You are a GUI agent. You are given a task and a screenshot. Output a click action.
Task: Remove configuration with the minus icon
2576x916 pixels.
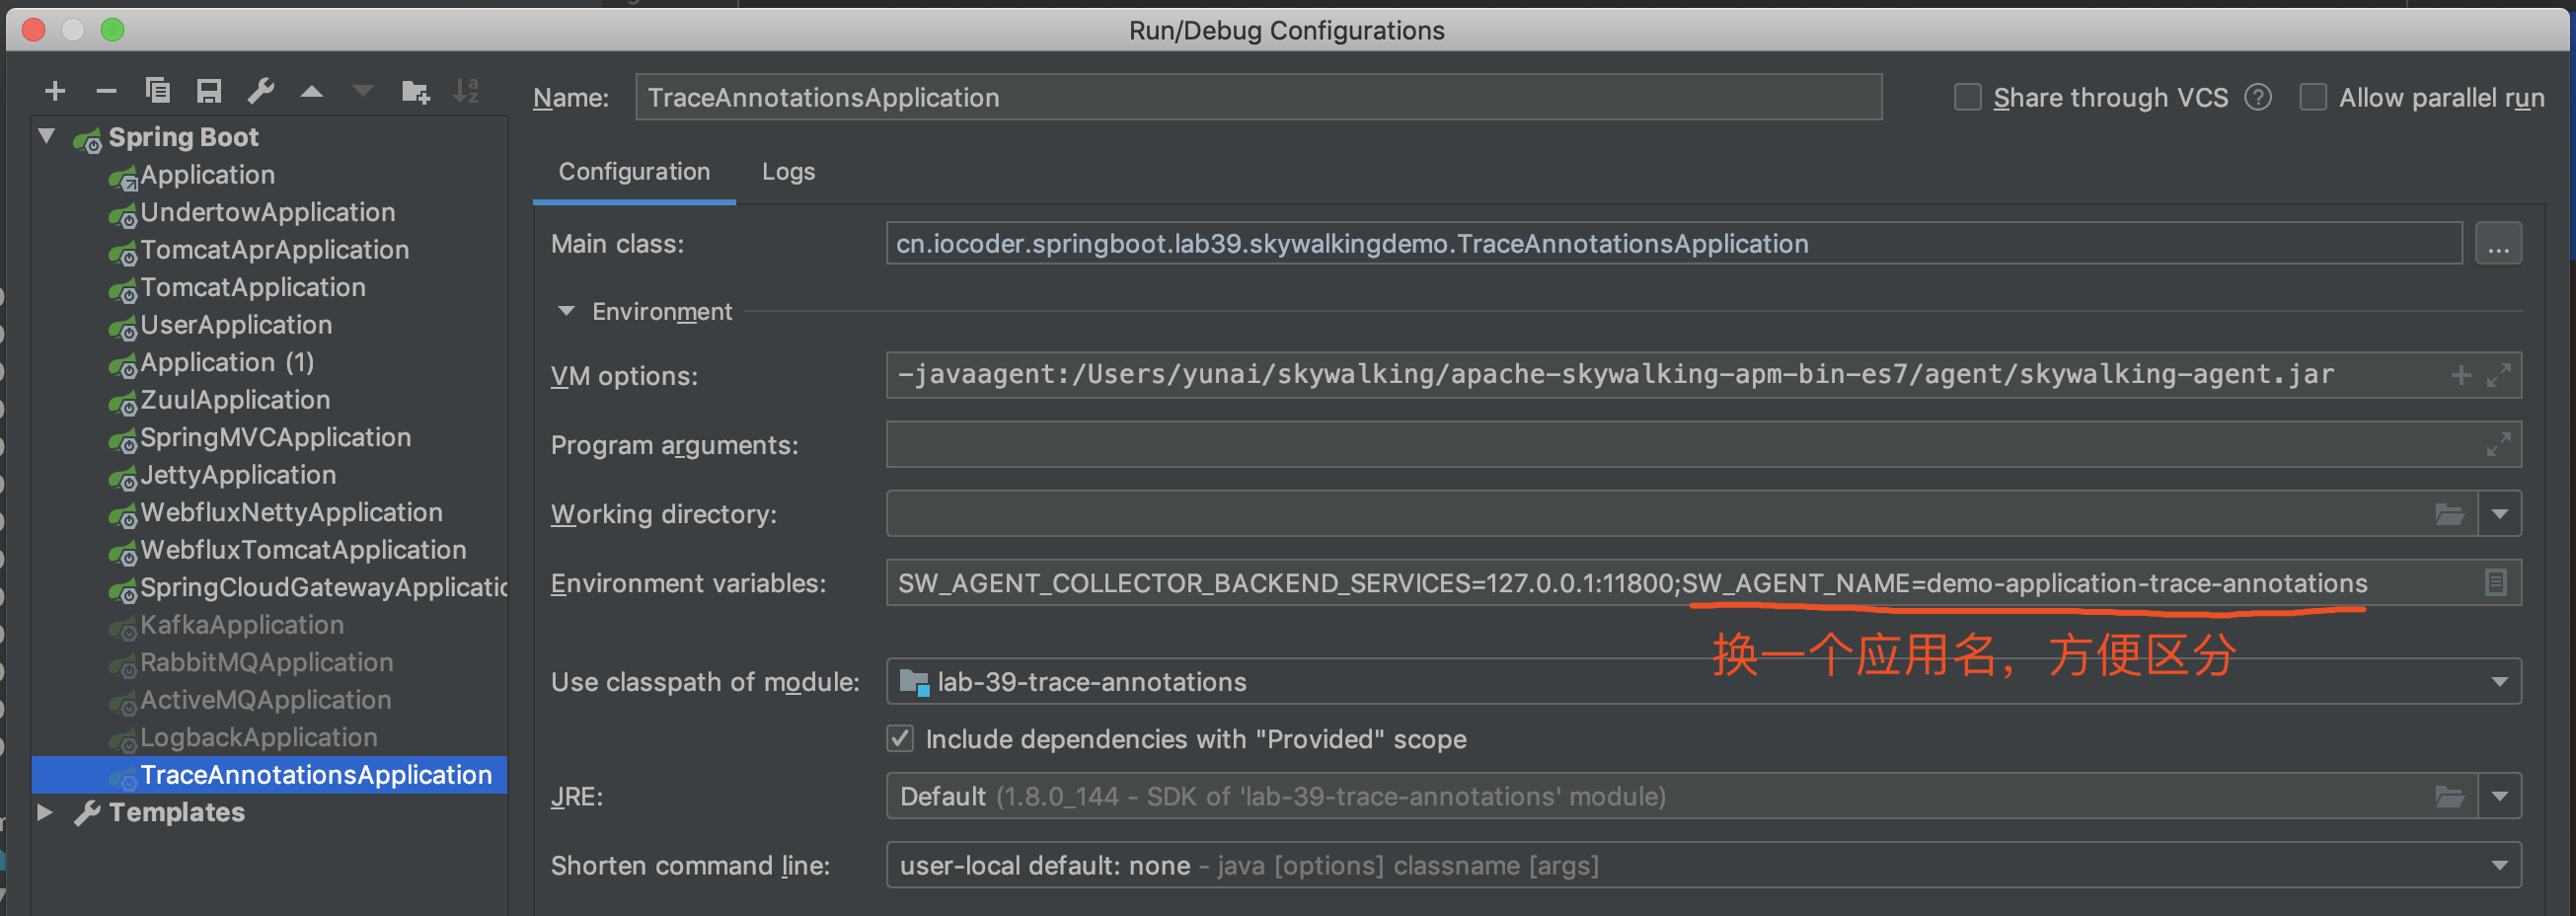(x=106, y=92)
